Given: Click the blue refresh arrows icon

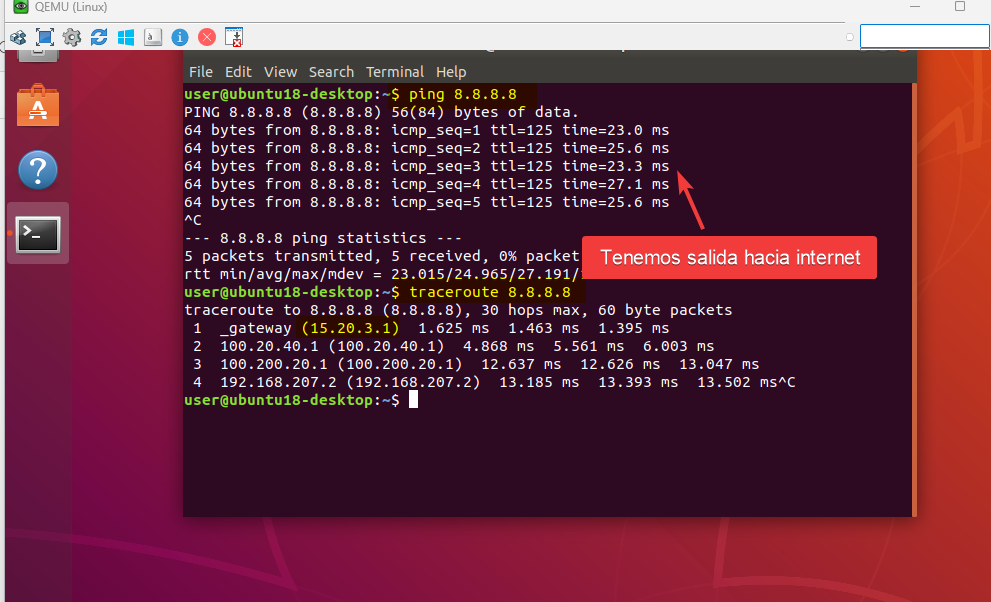Looking at the screenshot, I should (x=99, y=37).
